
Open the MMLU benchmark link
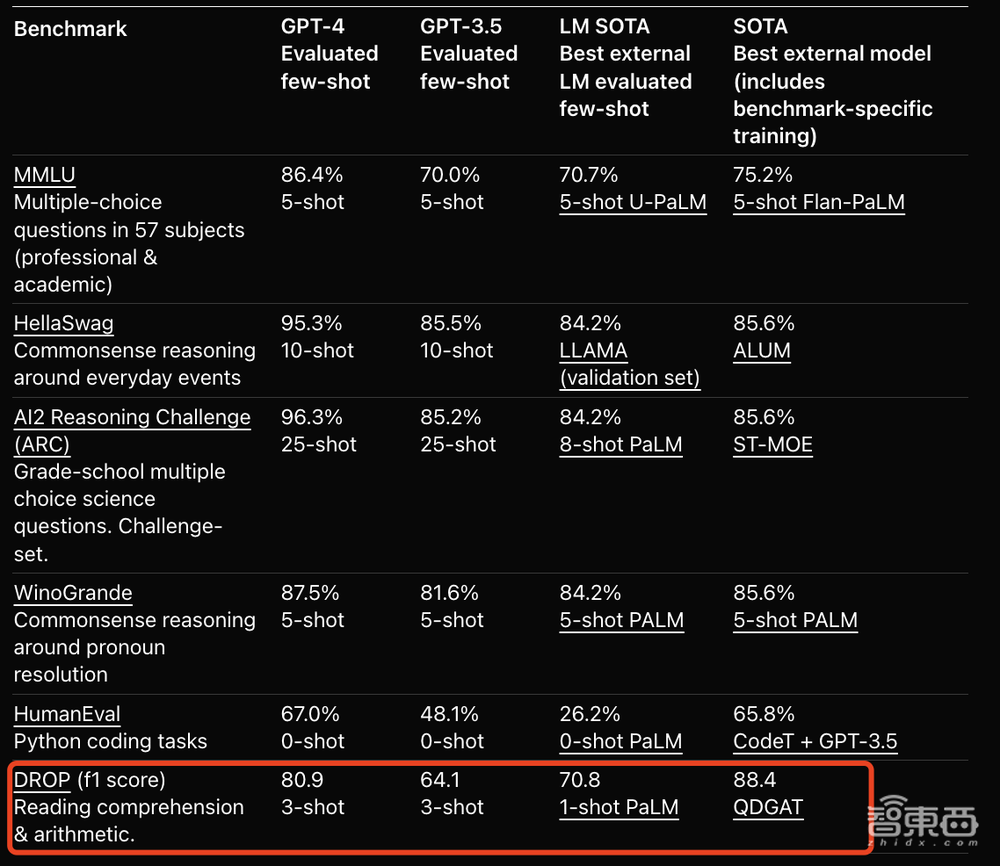[44, 175]
